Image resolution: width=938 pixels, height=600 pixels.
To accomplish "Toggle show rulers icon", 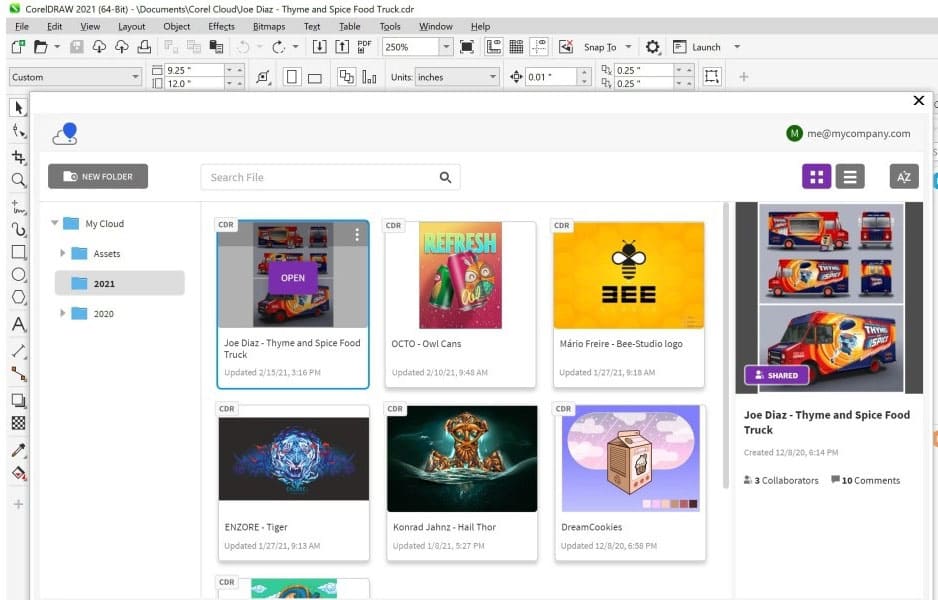I will (494, 47).
